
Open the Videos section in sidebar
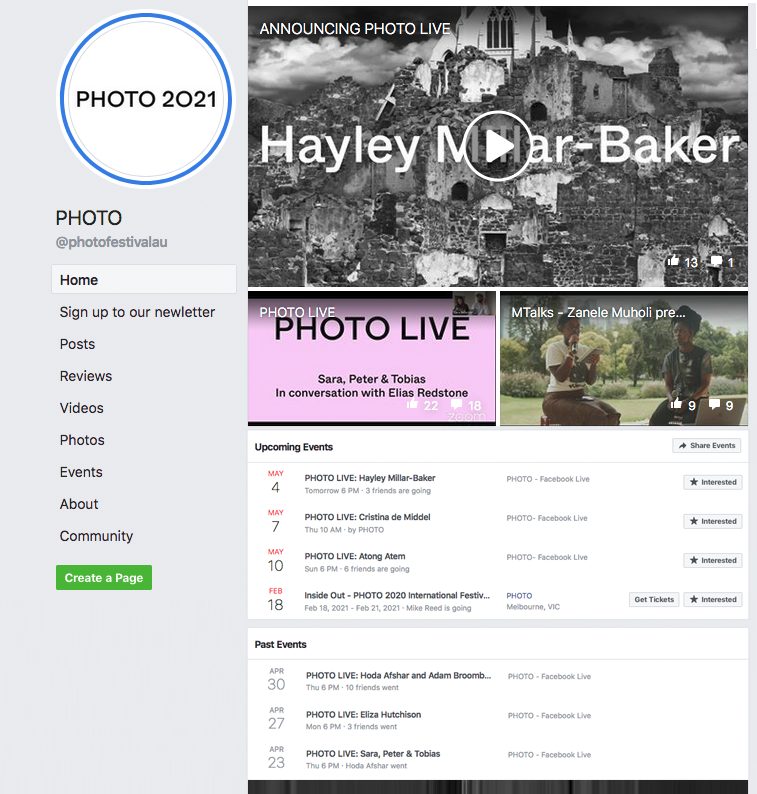tap(82, 408)
